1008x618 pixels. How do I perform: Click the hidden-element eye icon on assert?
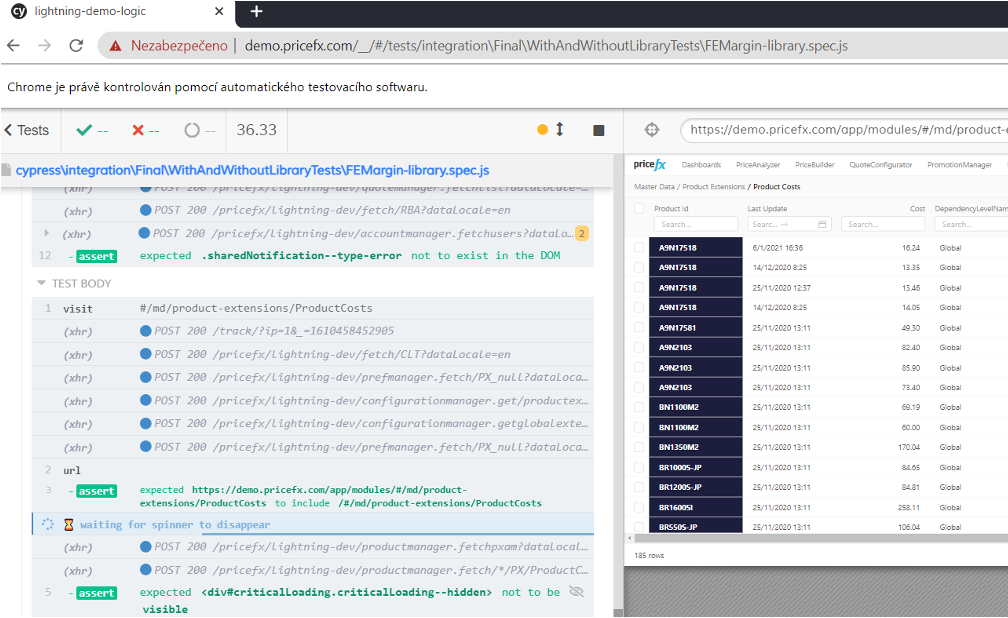[x=576, y=592]
